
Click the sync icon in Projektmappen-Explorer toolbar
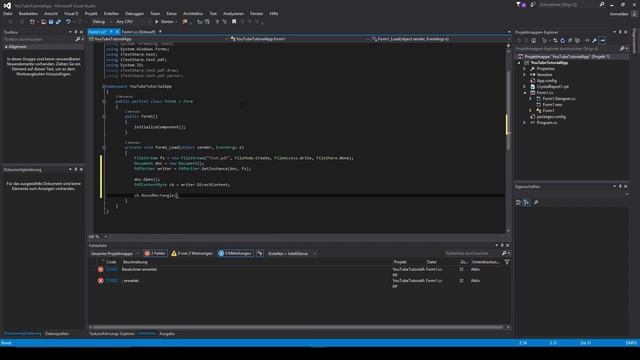pyautogui.click(x=555, y=40)
